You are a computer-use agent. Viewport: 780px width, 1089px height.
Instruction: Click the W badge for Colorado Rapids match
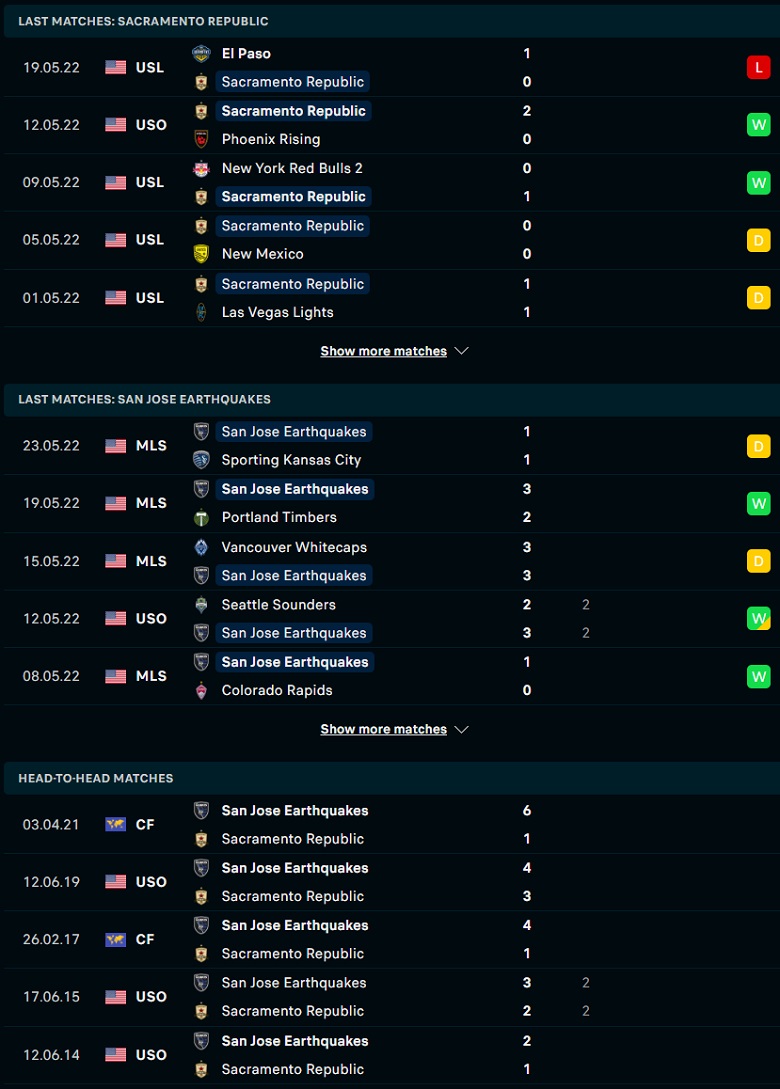(x=758, y=676)
